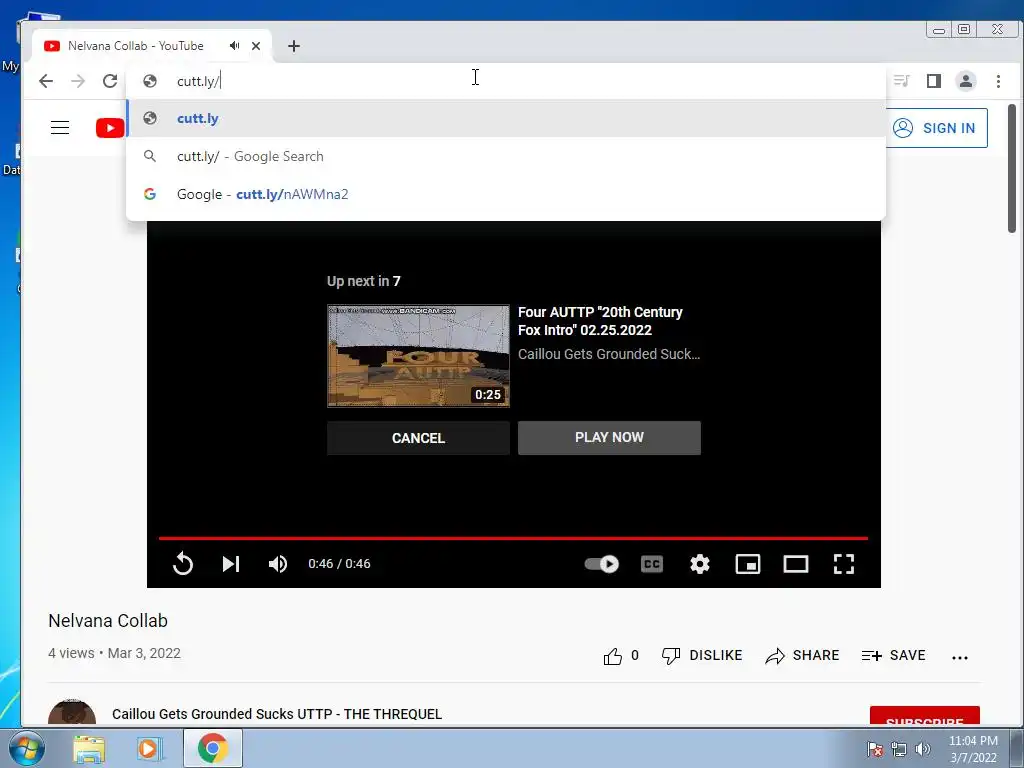Choose the cutt.ly autocomplete suggestion

pyautogui.click(x=506, y=118)
